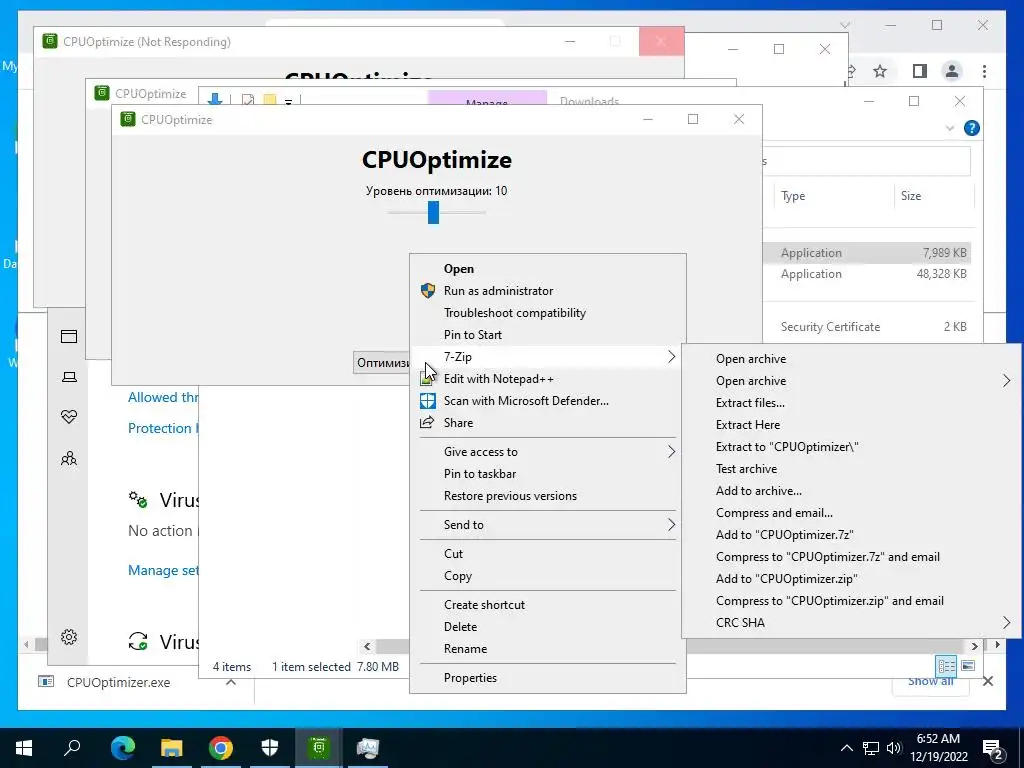The image size is (1024, 768).
Task: Click Explorer horizontal scrollbar left arrow
Action: [367, 647]
